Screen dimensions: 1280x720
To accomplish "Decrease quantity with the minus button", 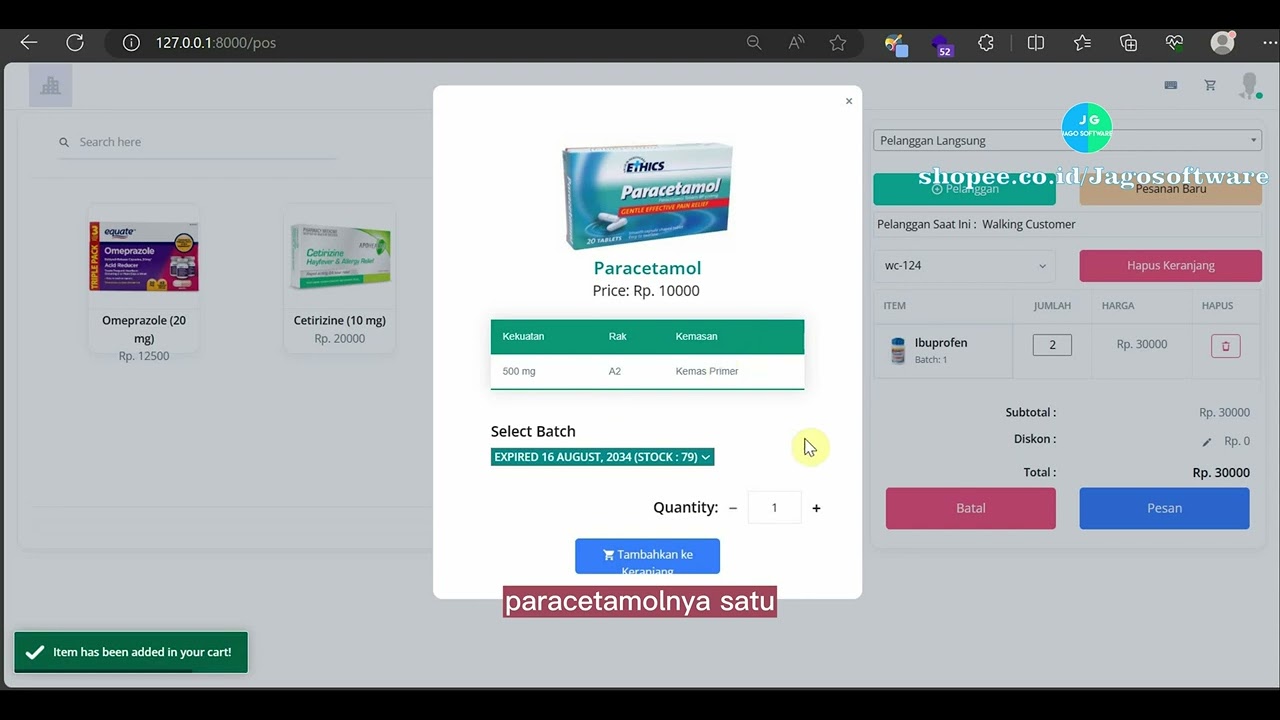I will click(733, 508).
